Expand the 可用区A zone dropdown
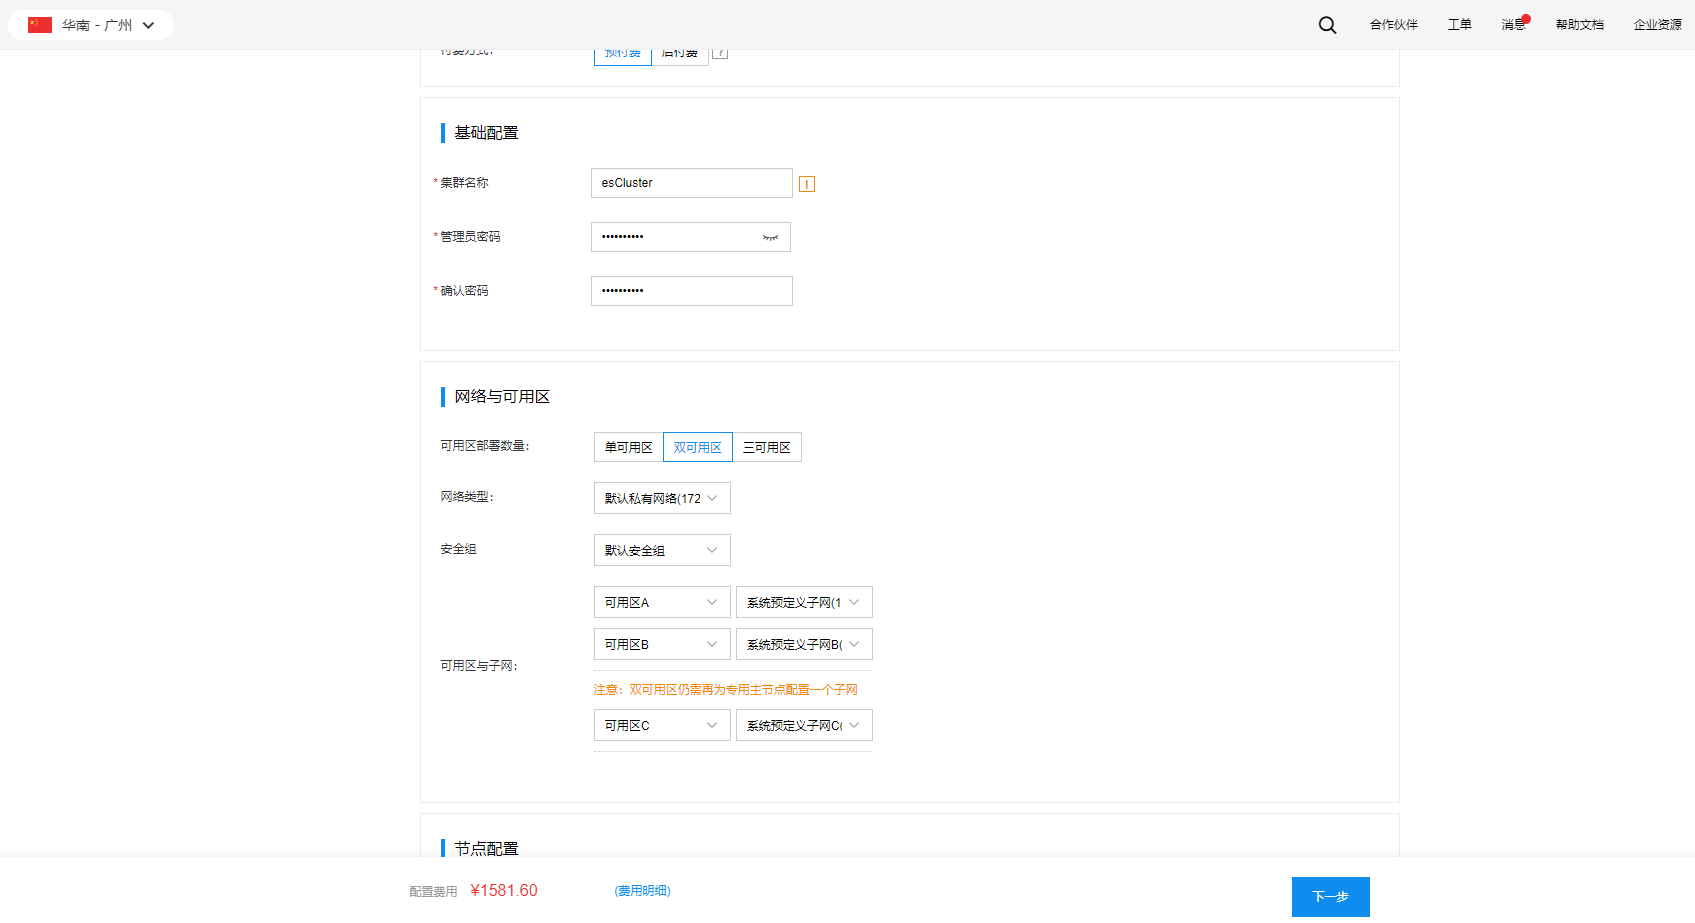The height and width of the screenshot is (923, 1695). 661,602
